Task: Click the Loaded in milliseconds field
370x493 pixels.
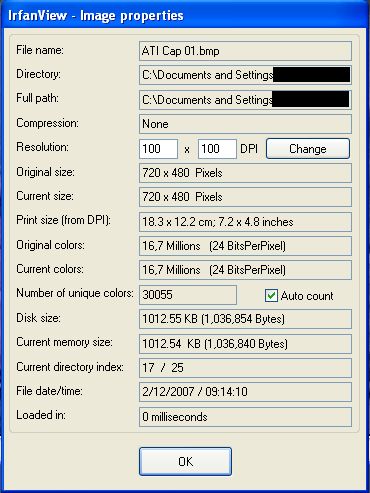Action: click(x=245, y=417)
